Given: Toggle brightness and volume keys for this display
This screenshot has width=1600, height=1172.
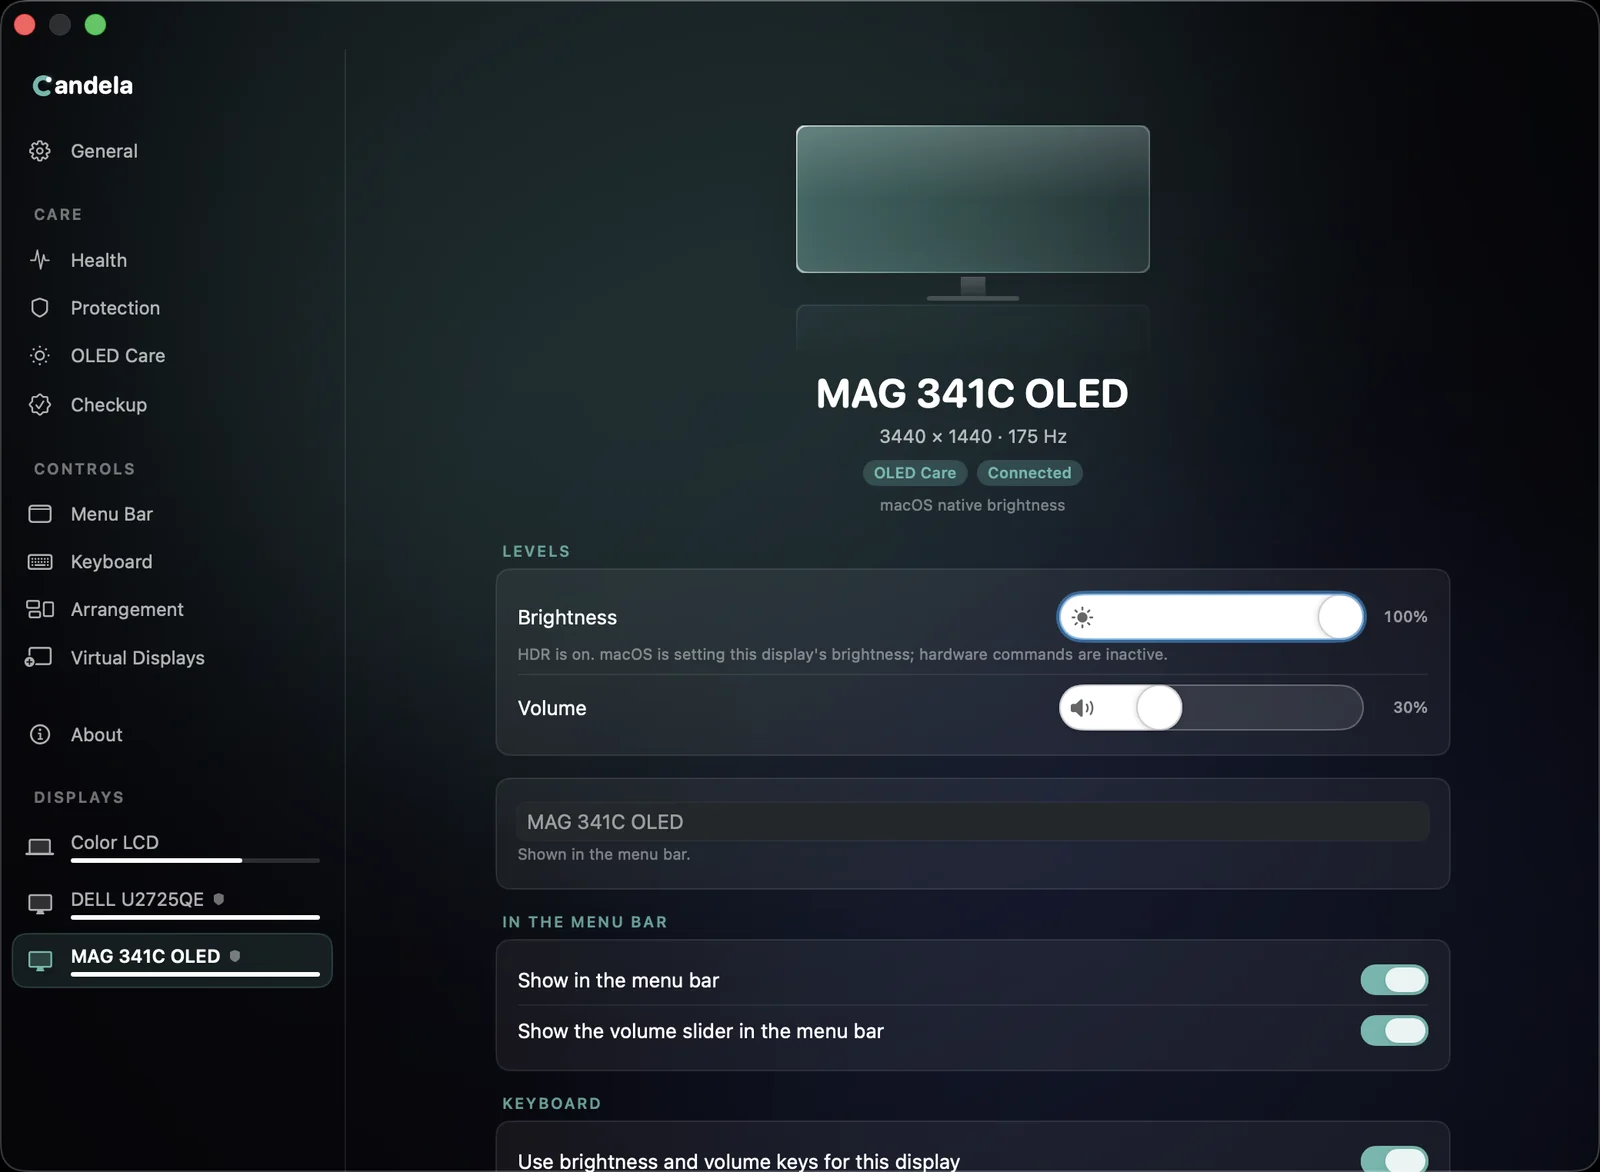Looking at the screenshot, I should pos(1394,1160).
